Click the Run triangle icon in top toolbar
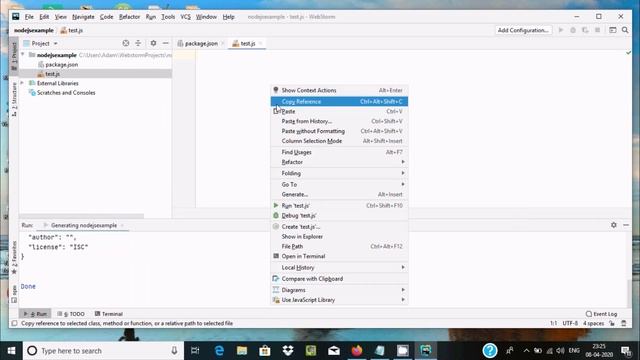Screen dimensions: 640x360 (561, 30)
